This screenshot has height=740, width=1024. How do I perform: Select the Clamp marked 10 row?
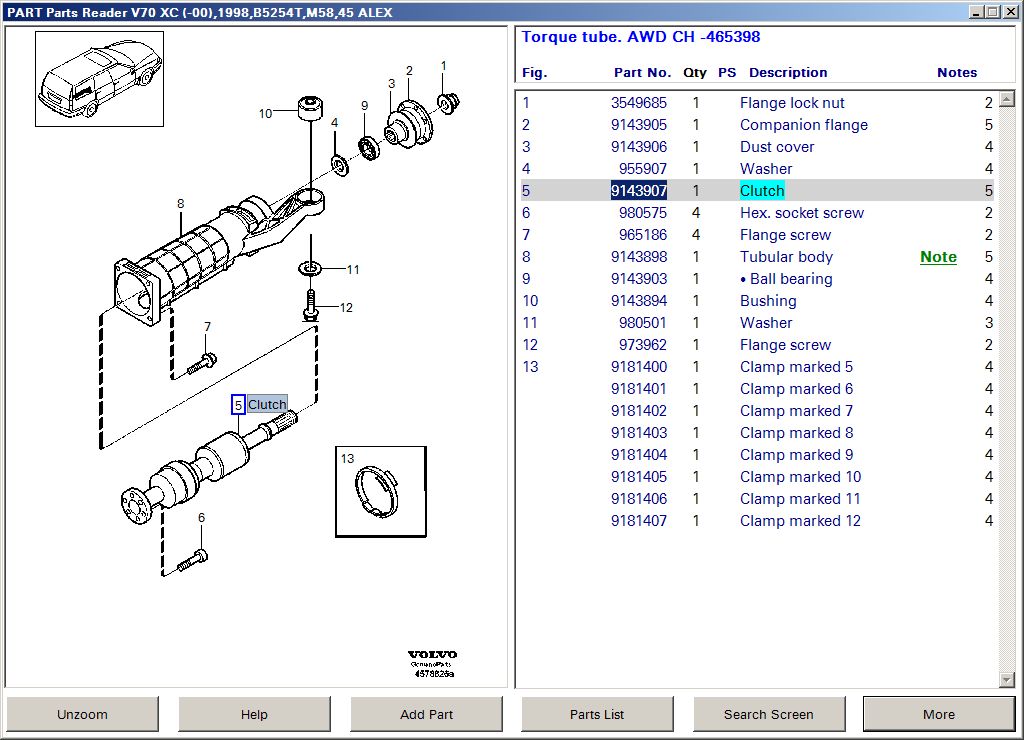coord(758,477)
